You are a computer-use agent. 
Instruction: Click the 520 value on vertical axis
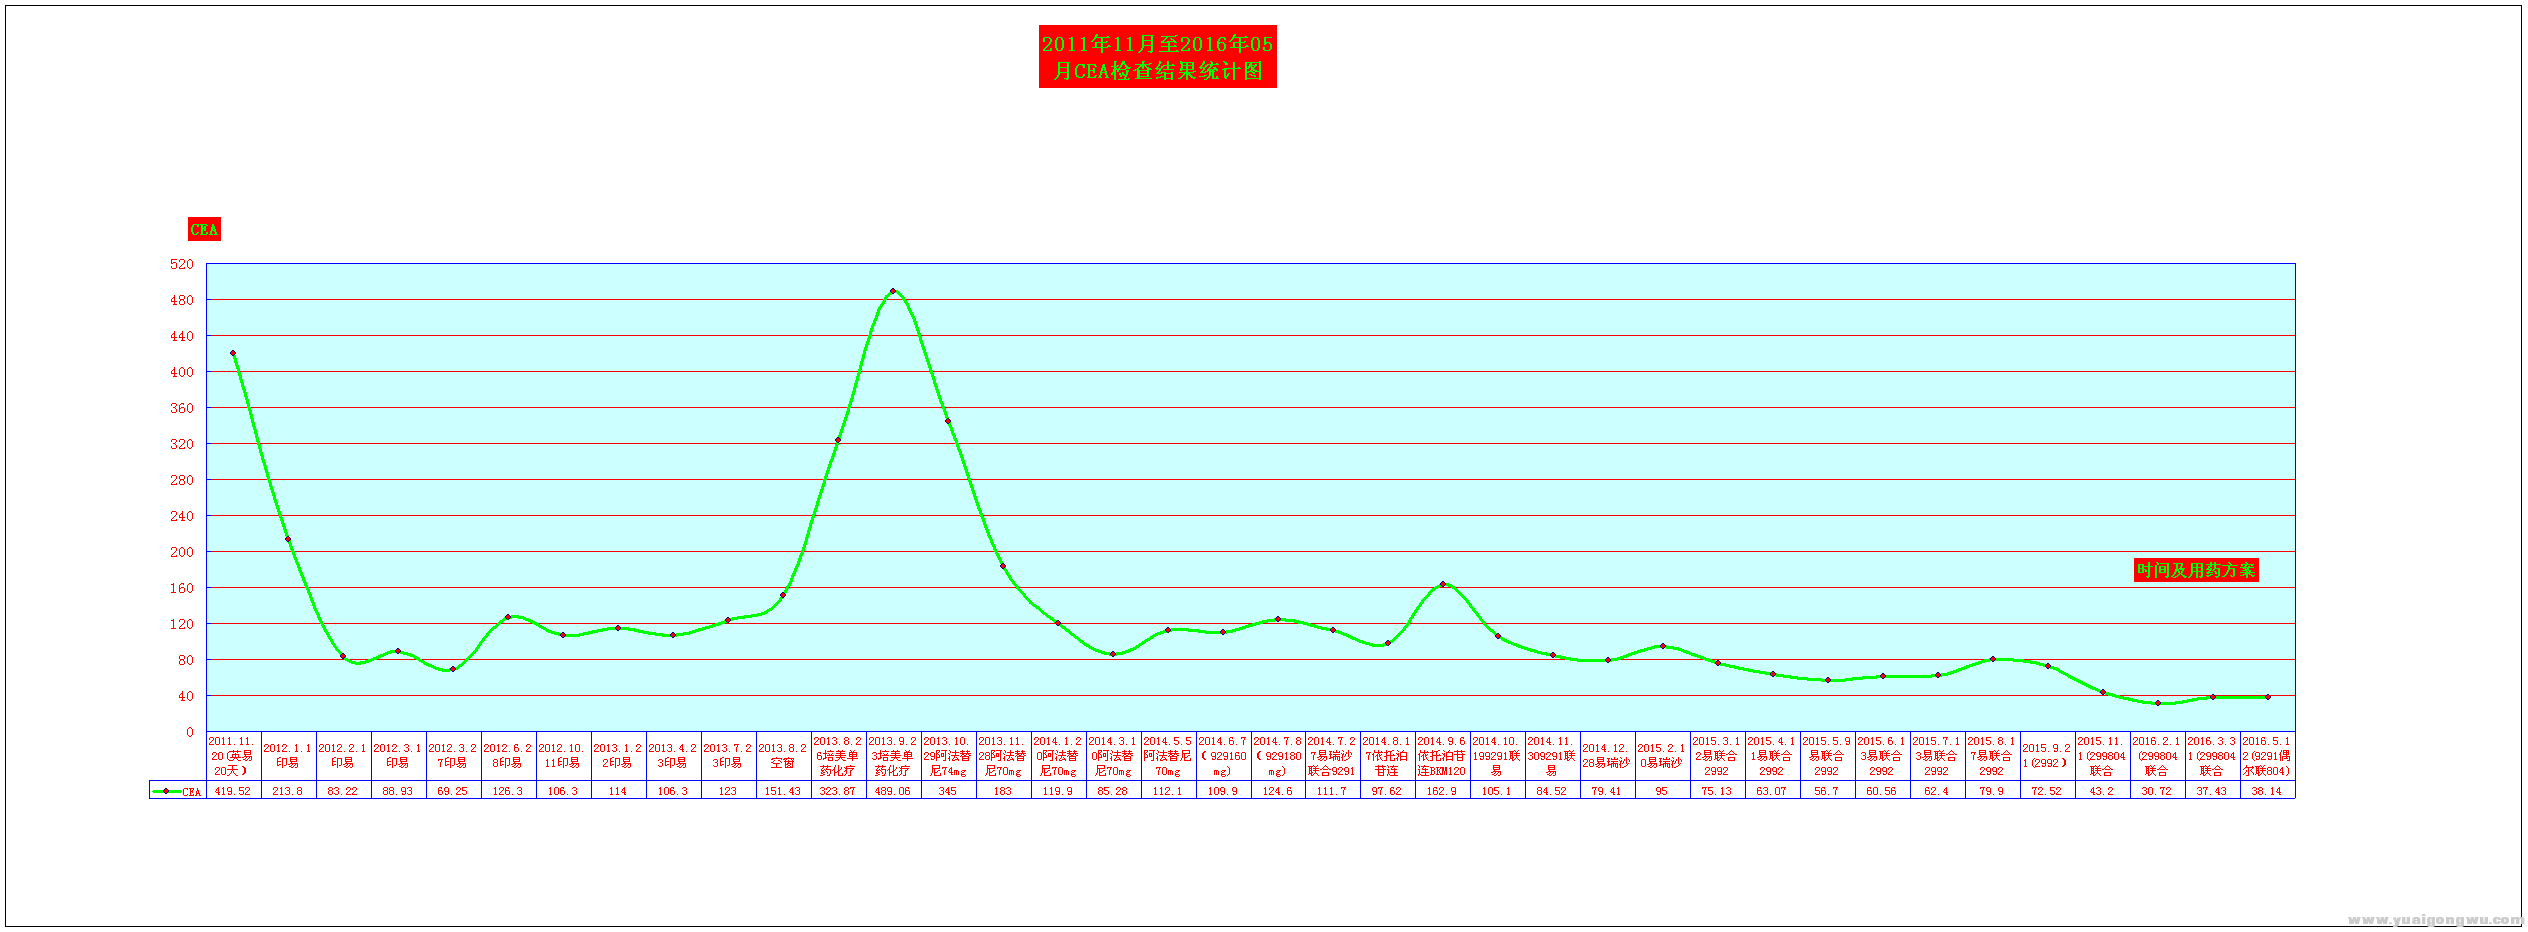tap(182, 264)
